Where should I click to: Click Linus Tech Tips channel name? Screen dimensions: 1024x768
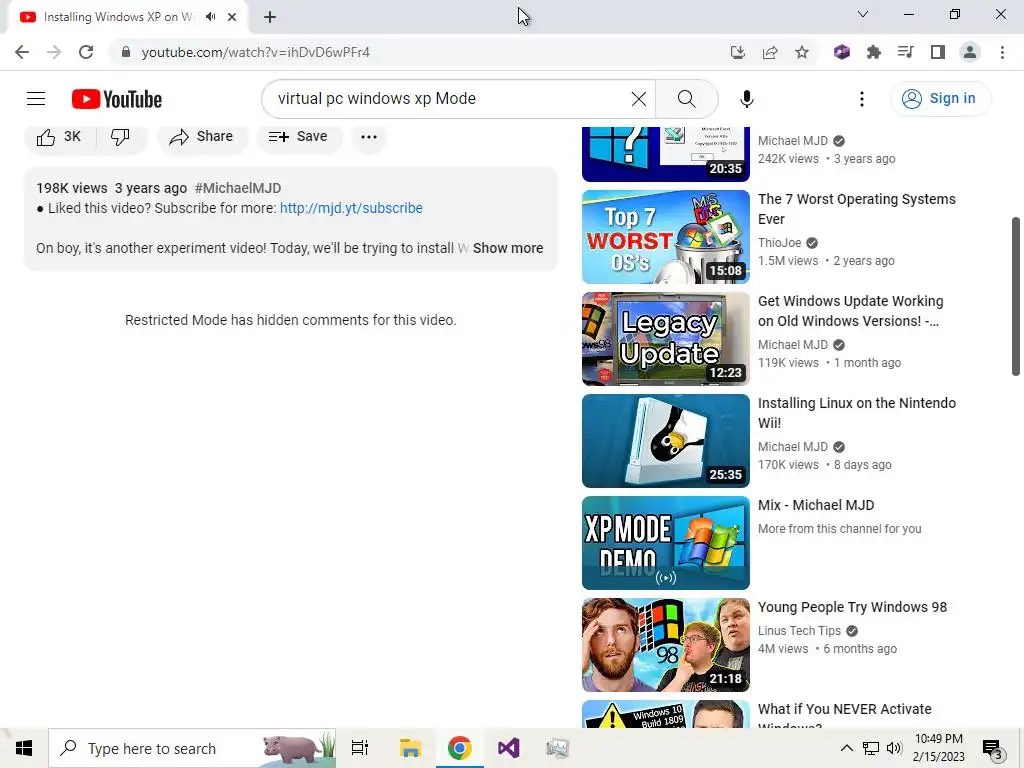click(x=799, y=631)
